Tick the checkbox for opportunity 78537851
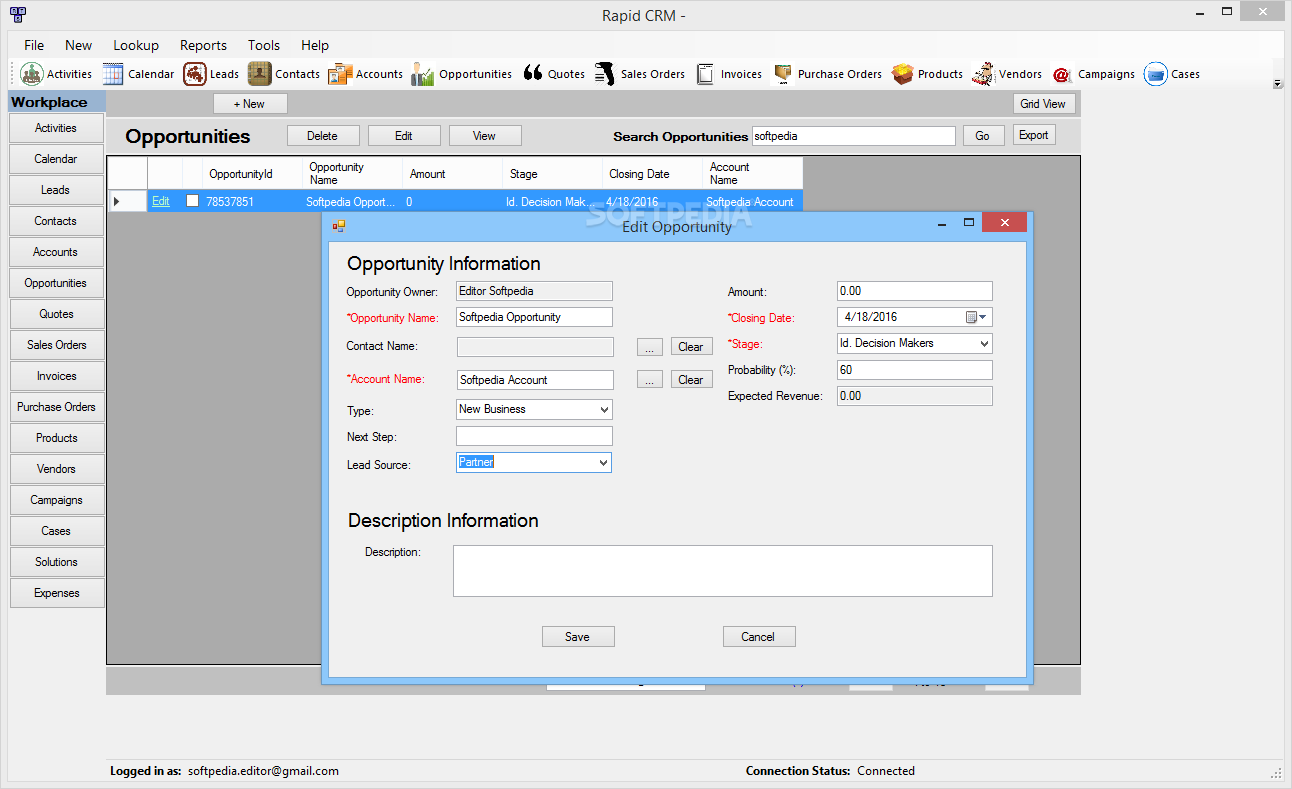This screenshot has height=789, width=1292. click(x=193, y=201)
